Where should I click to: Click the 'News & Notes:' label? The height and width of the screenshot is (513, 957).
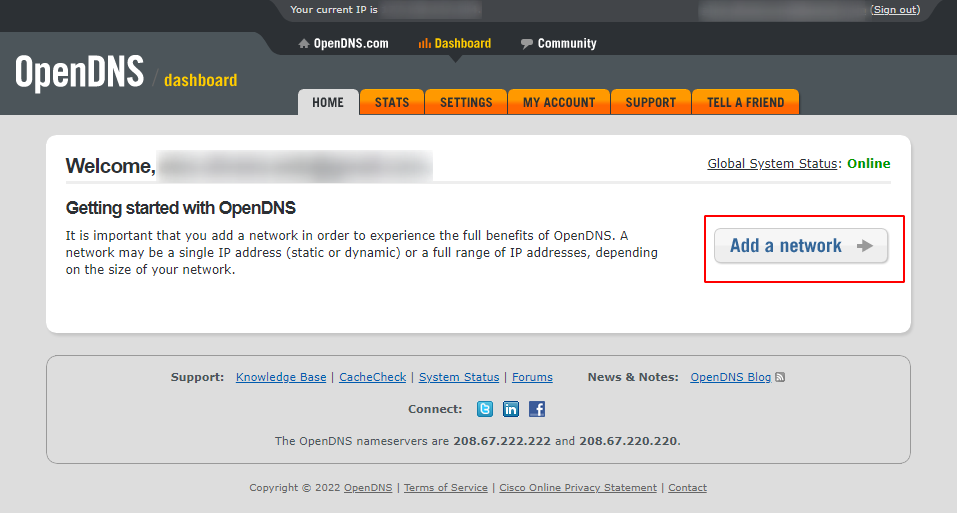pyautogui.click(x=633, y=377)
